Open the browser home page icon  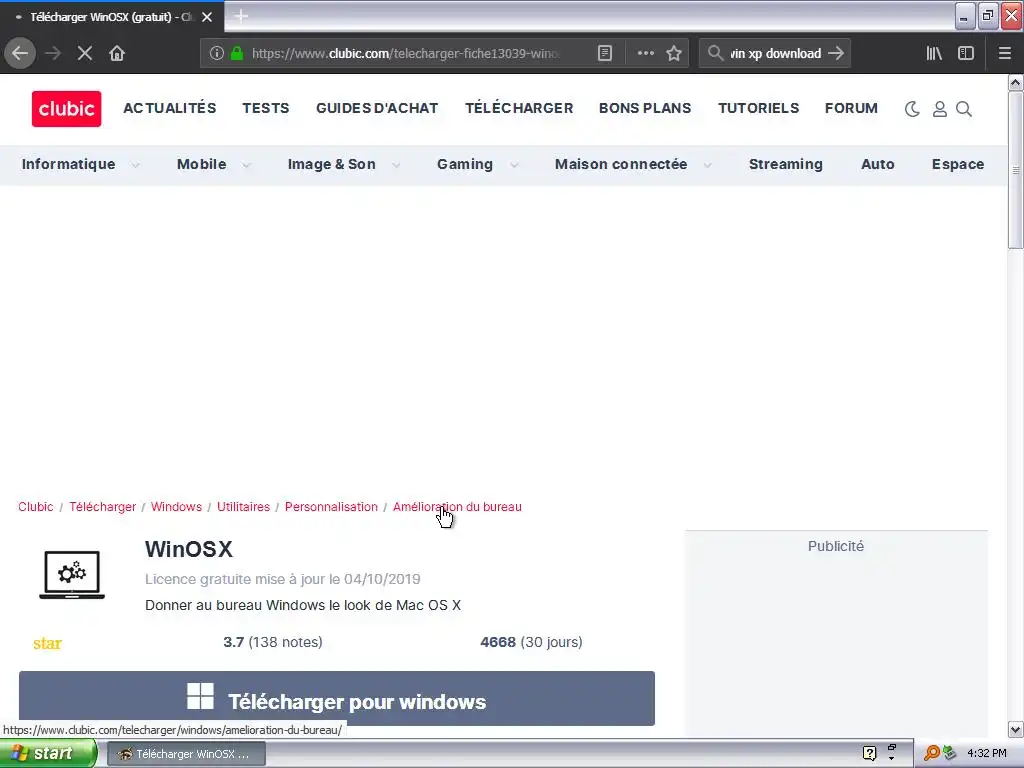(x=117, y=53)
